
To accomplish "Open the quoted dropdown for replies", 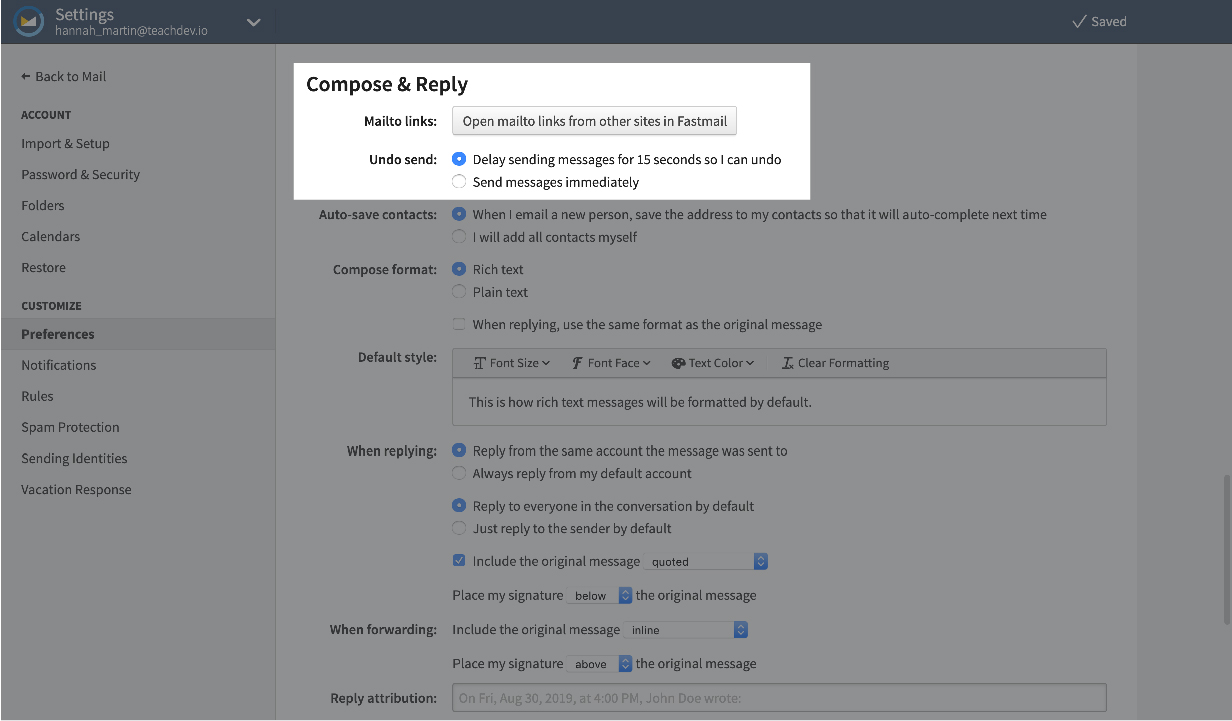I will tap(706, 562).
